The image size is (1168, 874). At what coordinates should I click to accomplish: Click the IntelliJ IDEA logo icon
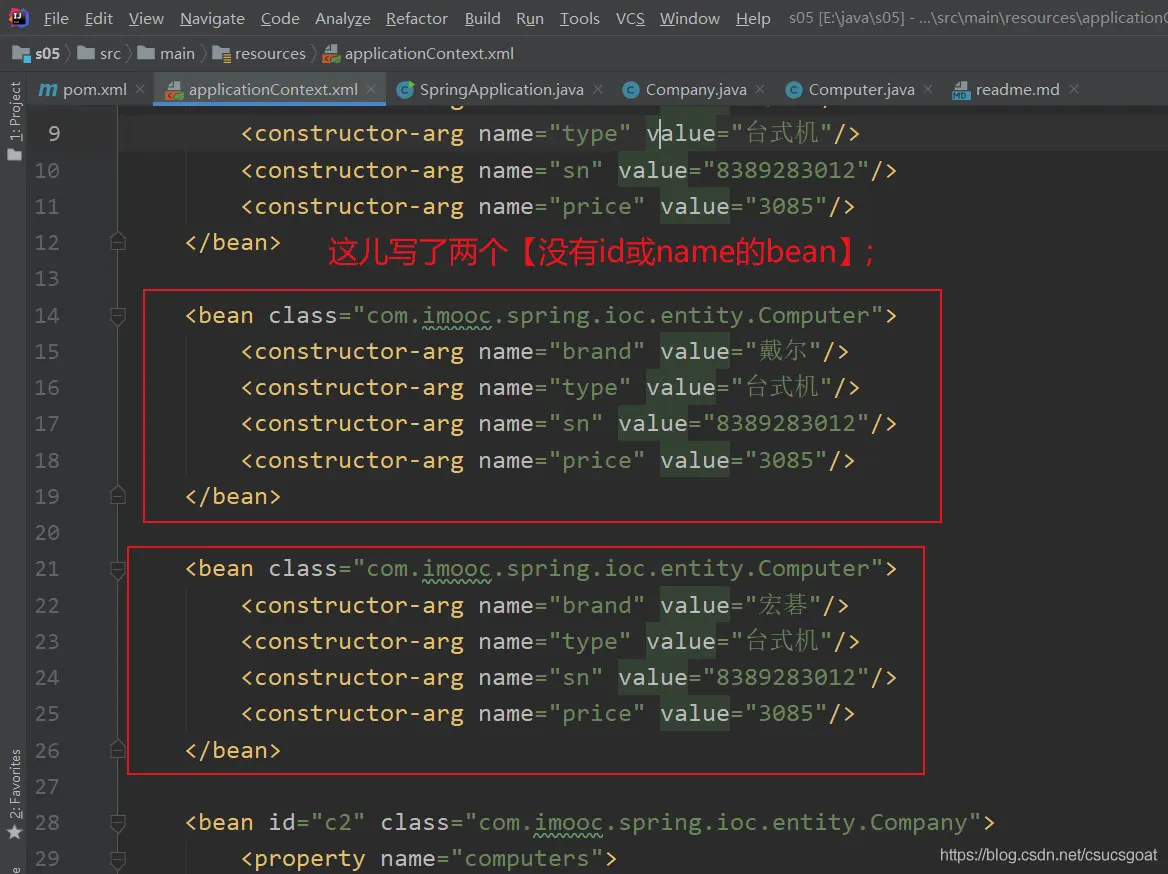coord(19,17)
